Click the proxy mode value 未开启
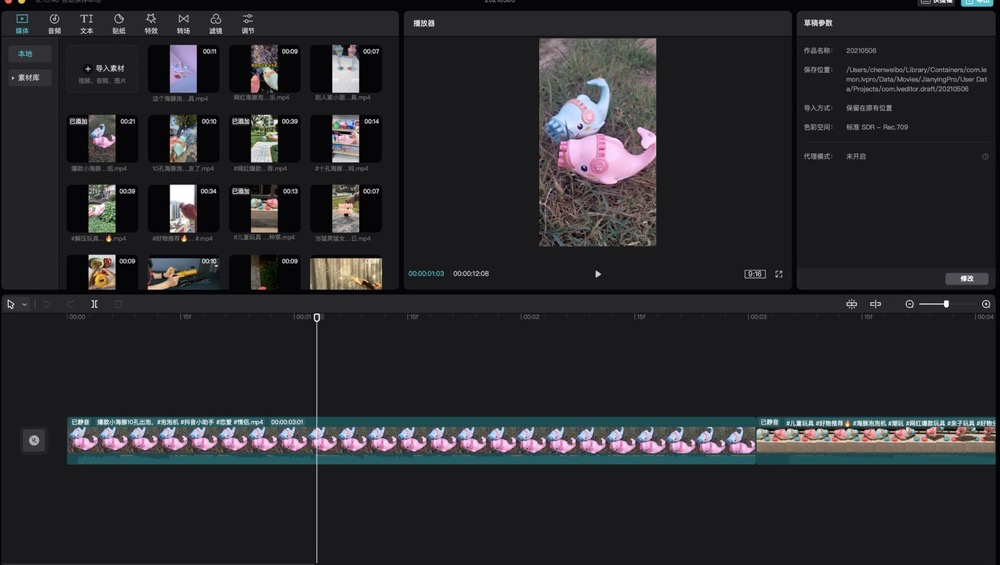The width and height of the screenshot is (1000, 565). [856, 156]
